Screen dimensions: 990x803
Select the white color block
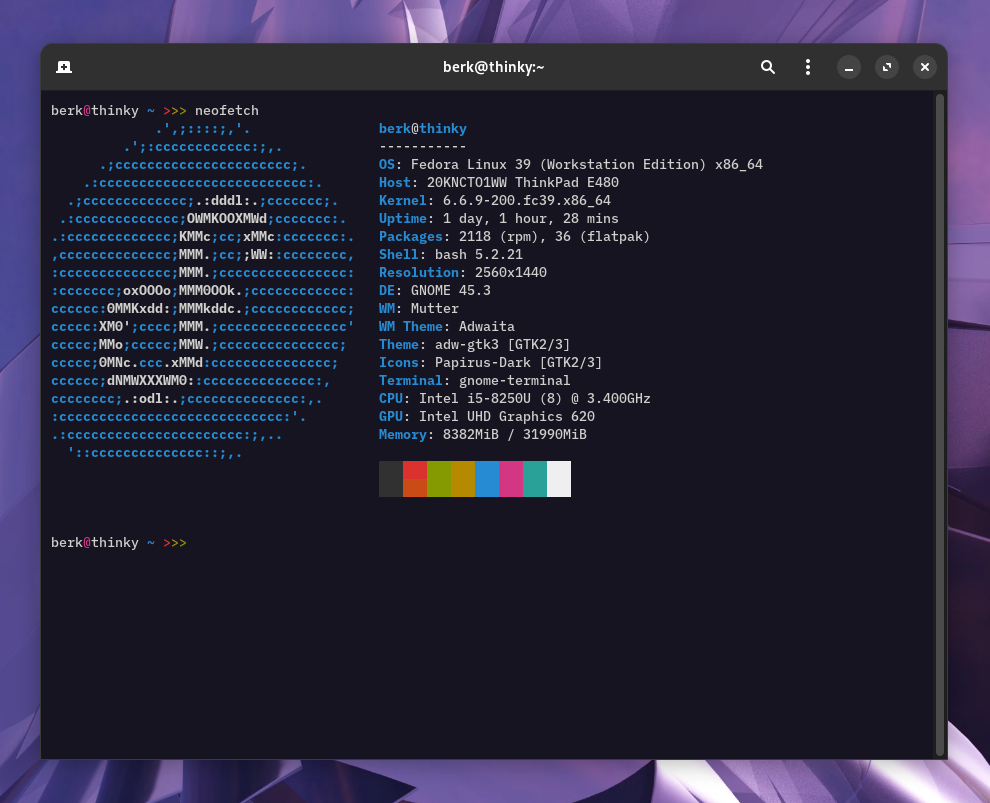[x=559, y=479]
